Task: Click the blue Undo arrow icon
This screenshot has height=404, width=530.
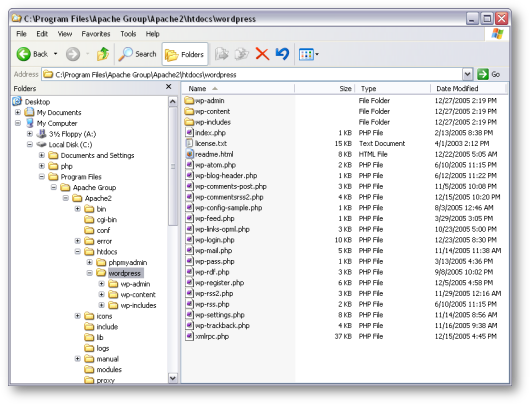Action: [x=282, y=54]
